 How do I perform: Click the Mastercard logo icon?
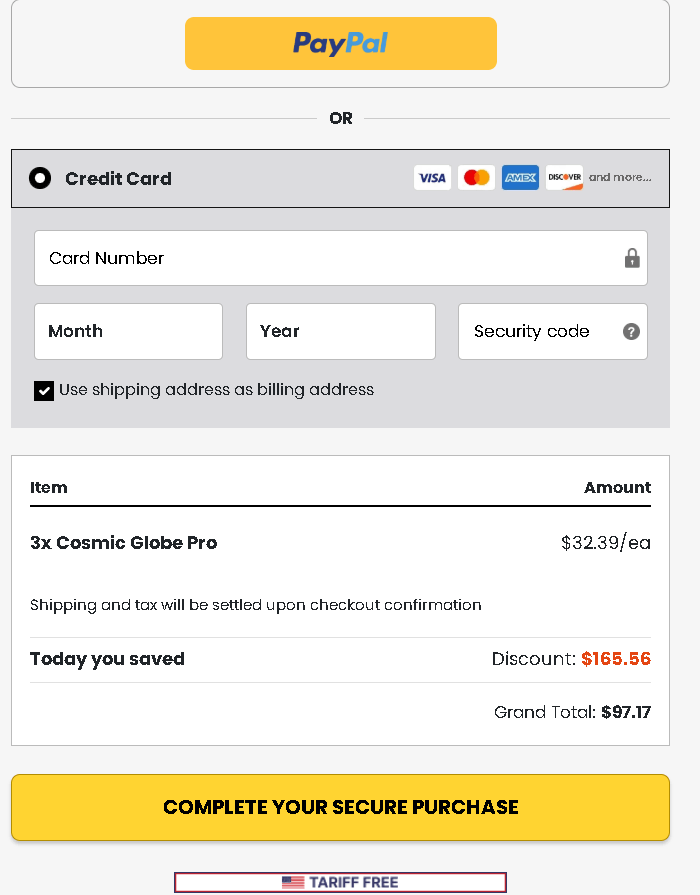click(477, 178)
